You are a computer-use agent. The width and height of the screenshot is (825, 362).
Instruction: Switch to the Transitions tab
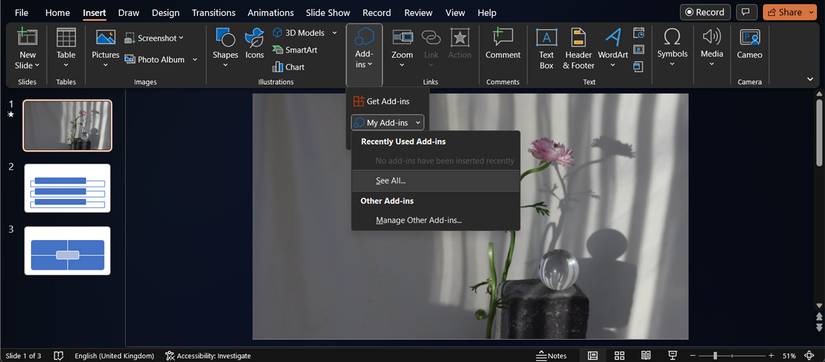[x=214, y=13]
